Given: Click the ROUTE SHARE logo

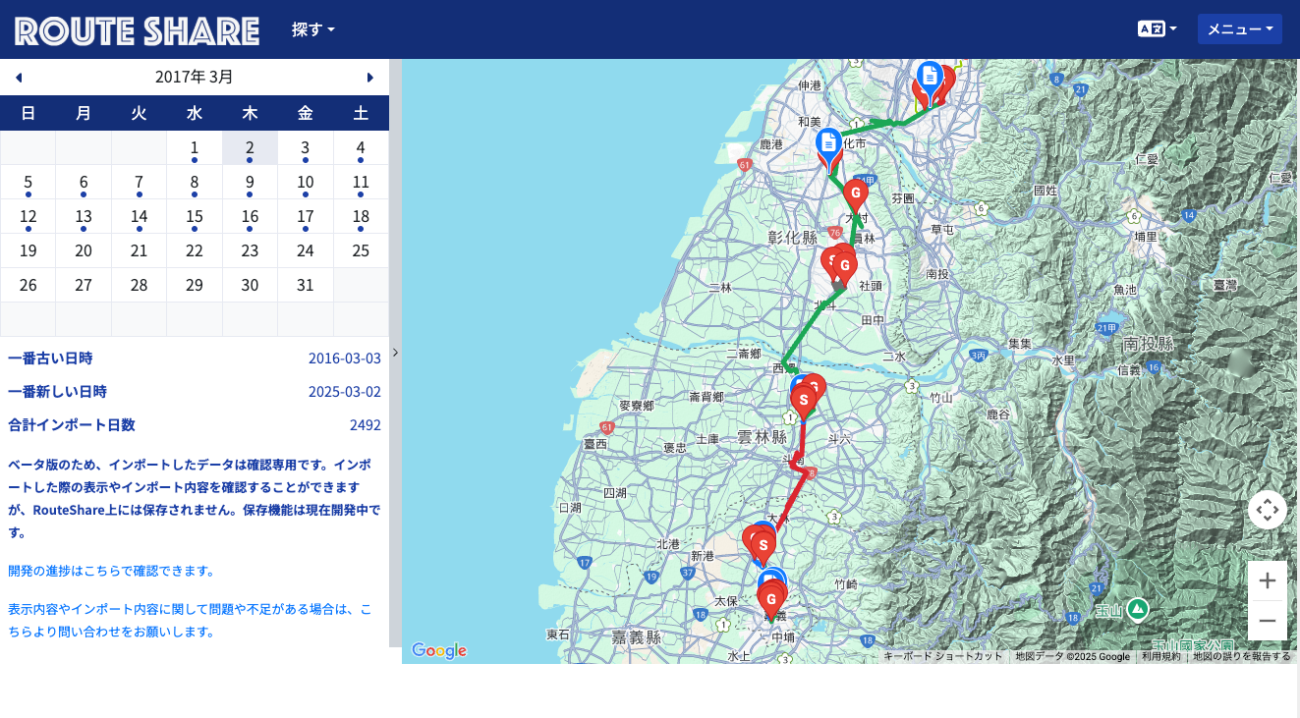Looking at the screenshot, I should pos(137,30).
